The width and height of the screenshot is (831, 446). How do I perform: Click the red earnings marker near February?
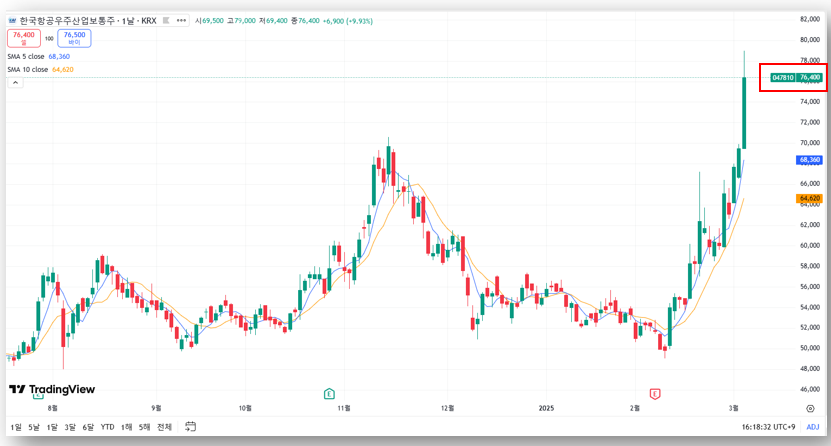point(655,394)
